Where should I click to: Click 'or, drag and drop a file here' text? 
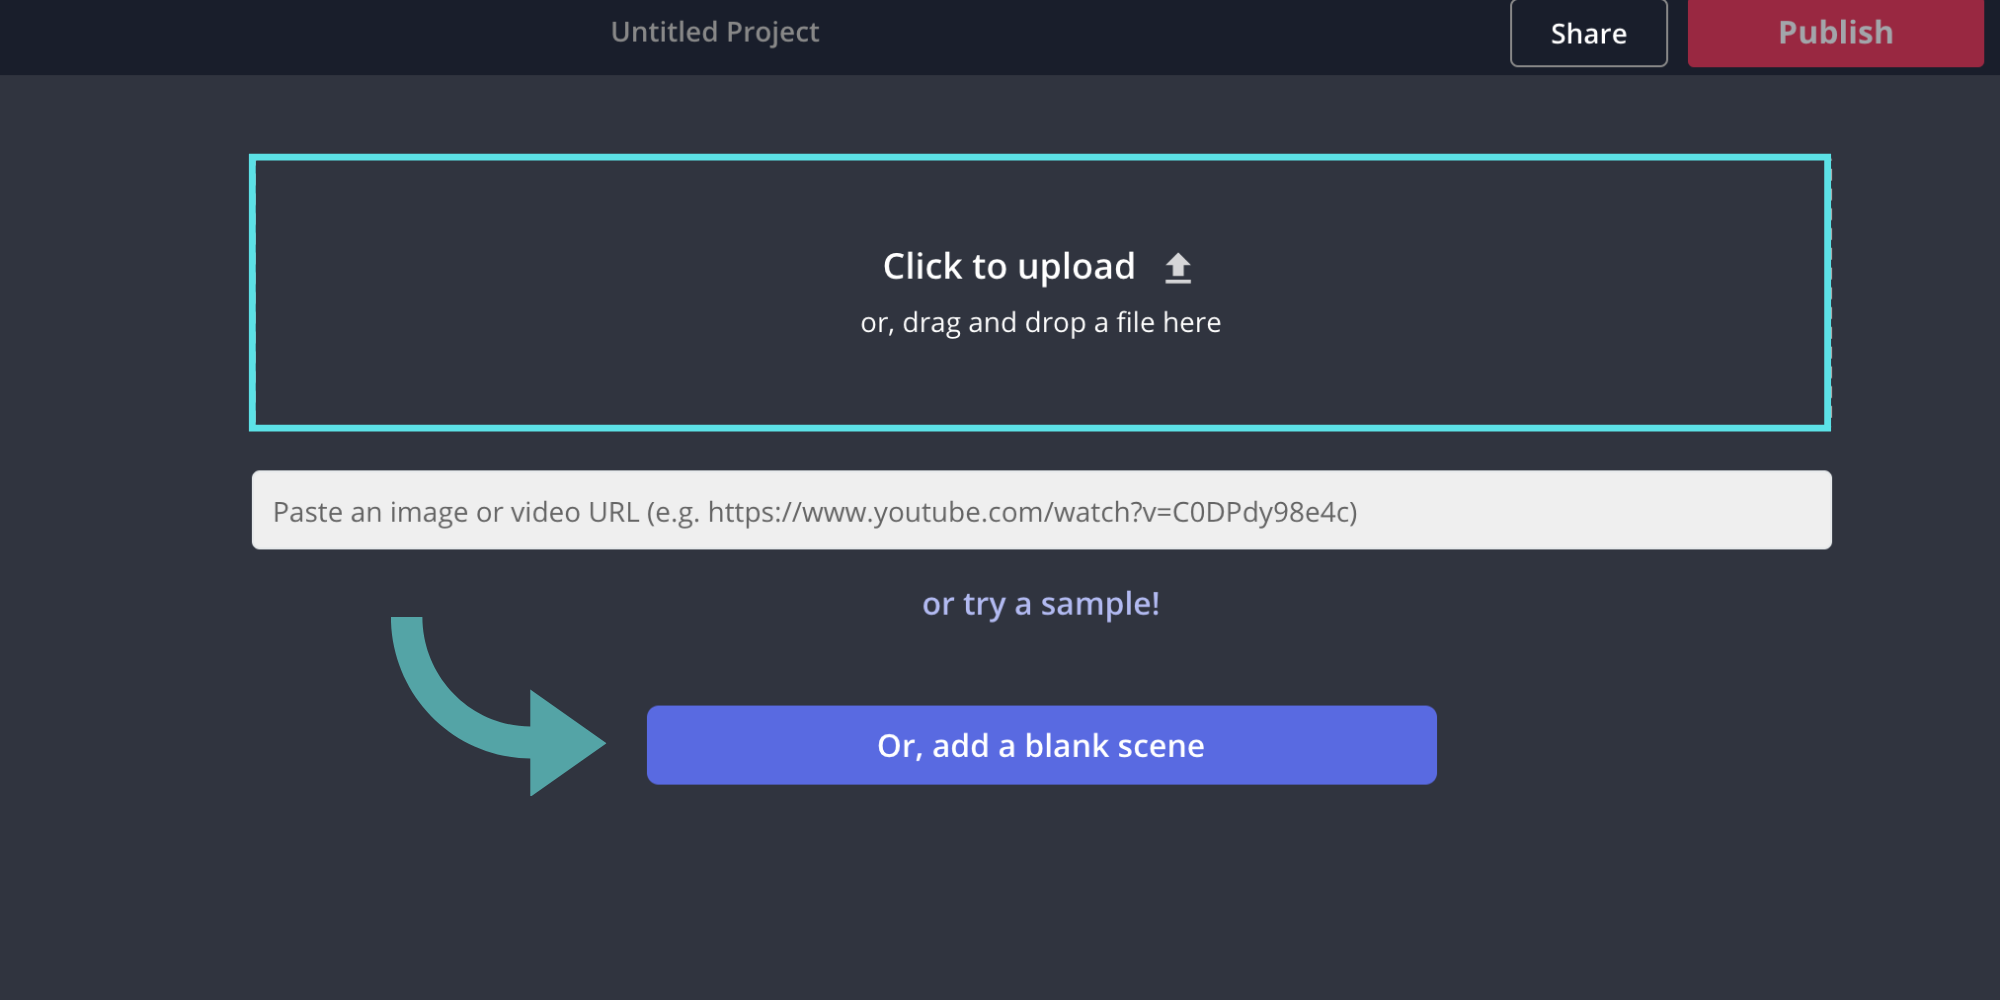(x=1040, y=323)
